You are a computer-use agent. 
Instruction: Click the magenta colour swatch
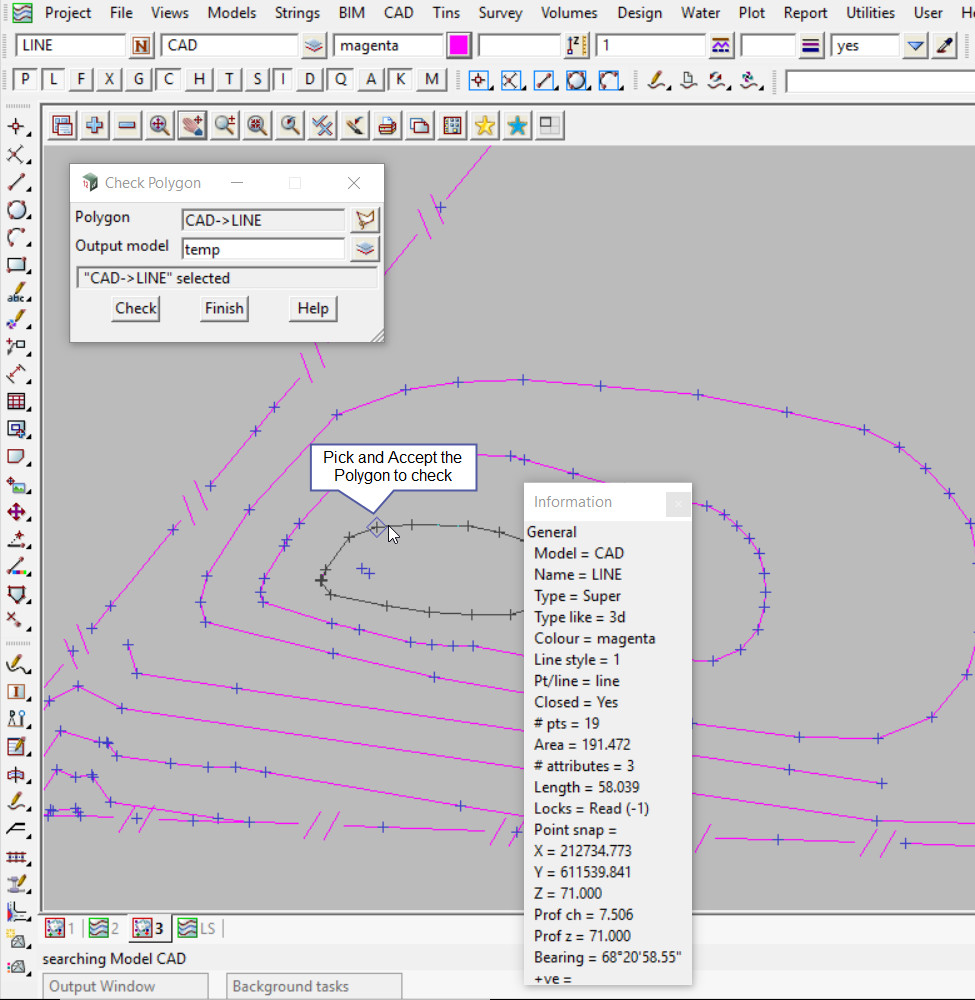tap(459, 46)
